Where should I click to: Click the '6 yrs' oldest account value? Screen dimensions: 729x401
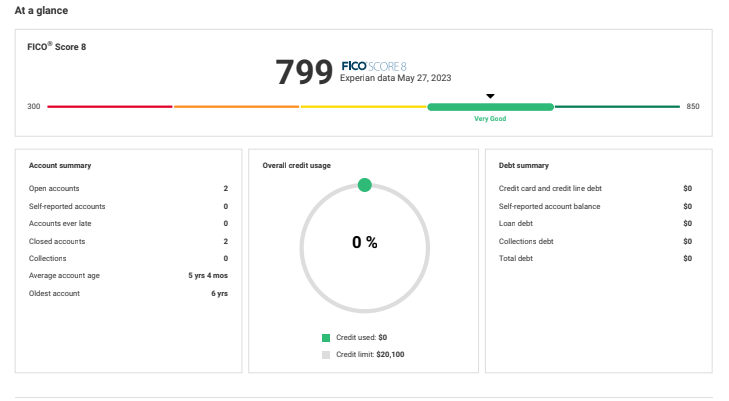point(219,293)
